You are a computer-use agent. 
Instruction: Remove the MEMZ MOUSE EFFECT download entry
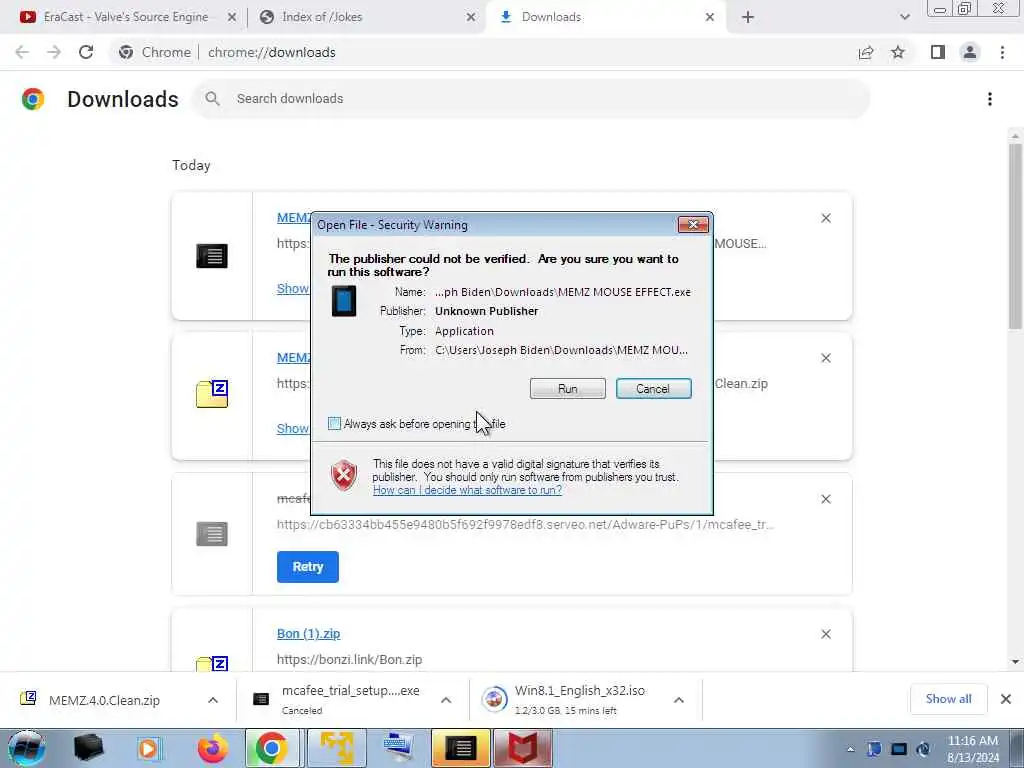click(x=826, y=218)
